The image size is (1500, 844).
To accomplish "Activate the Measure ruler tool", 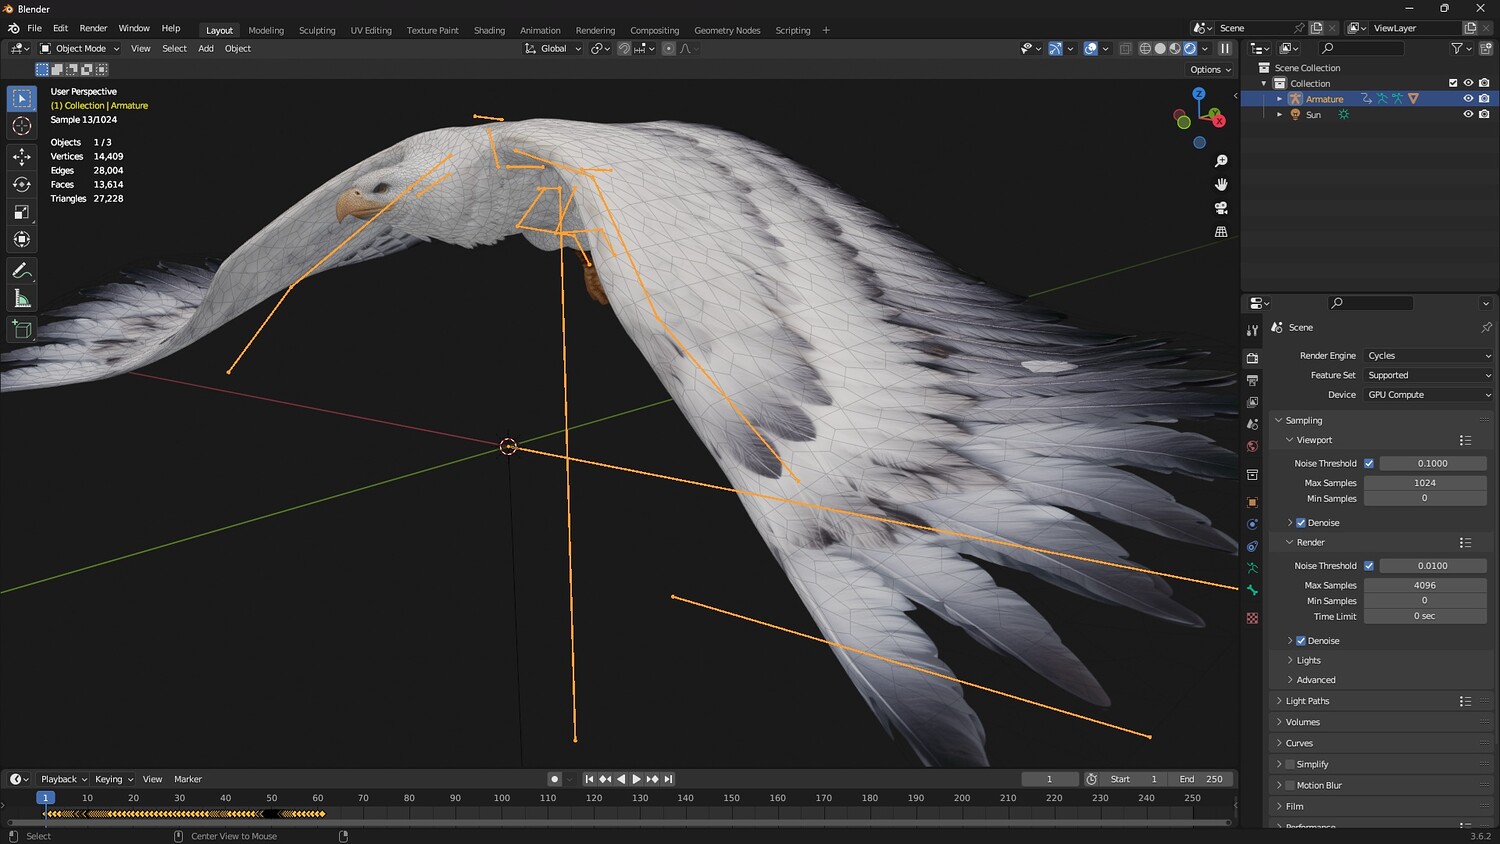I will pos(22,299).
